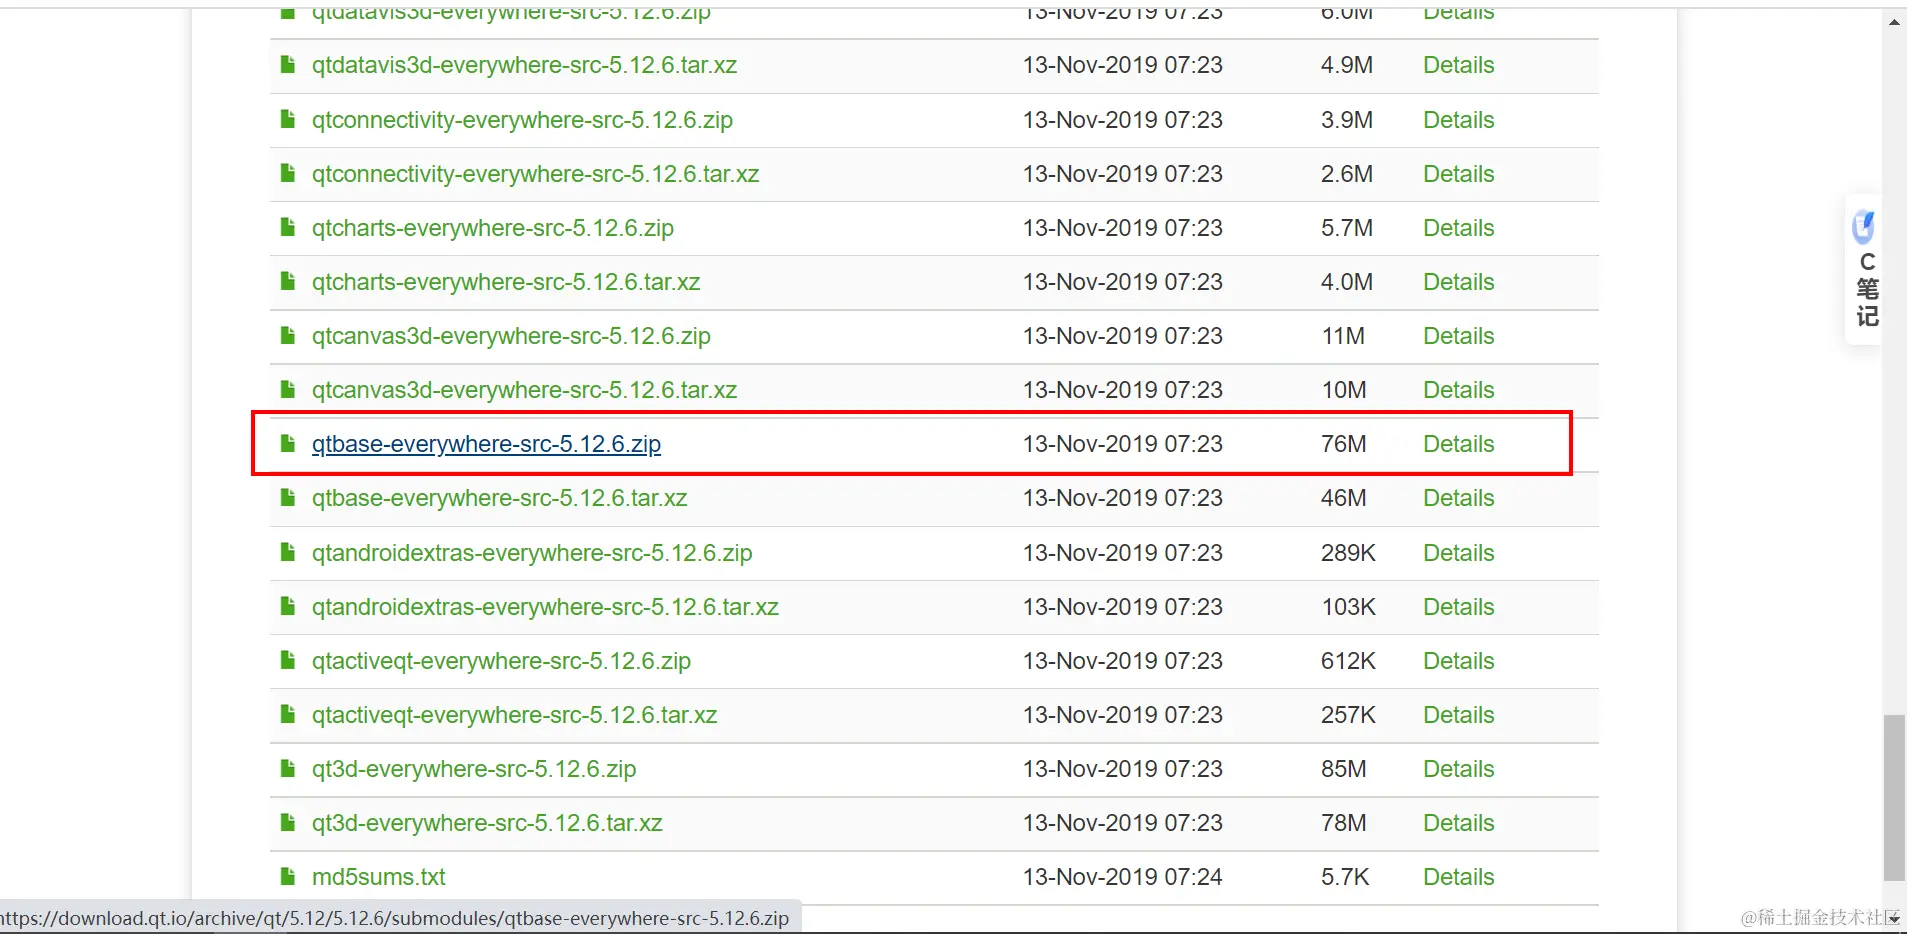Click file icon beside qt3d-everywhere-src-5.12.6.tar.xz
Screen dimensions: 1907x934
[x=288, y=823]
